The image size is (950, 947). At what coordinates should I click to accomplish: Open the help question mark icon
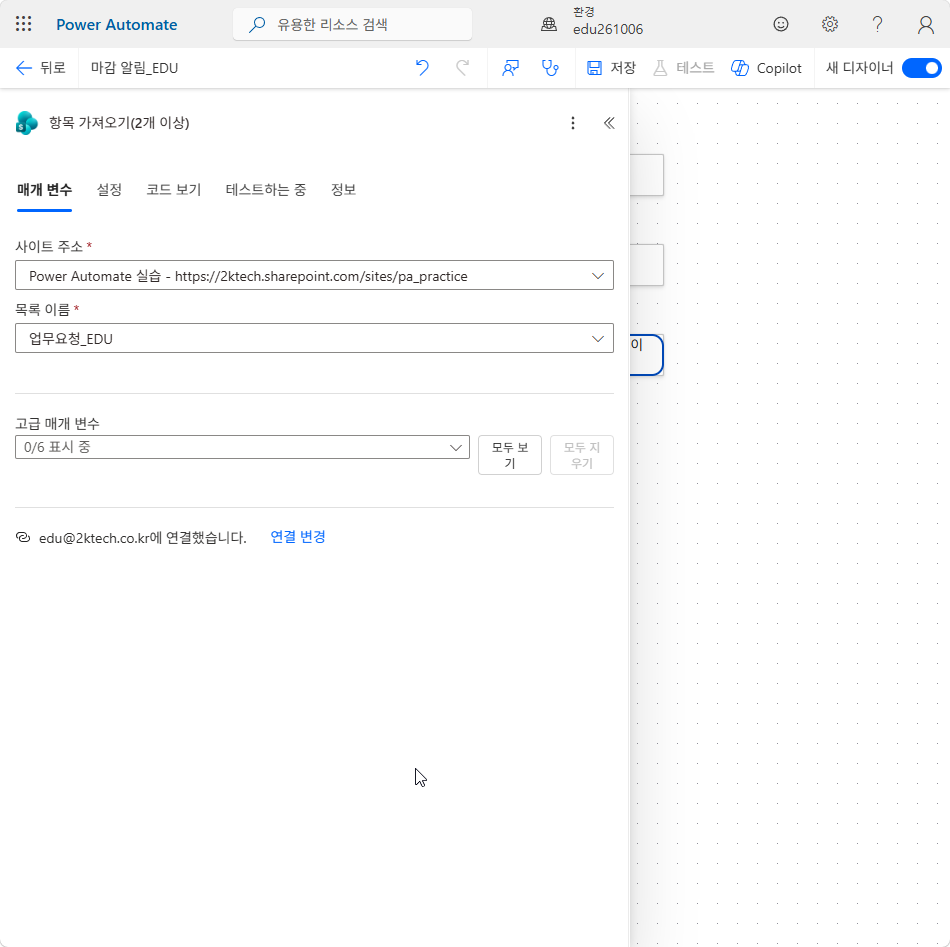tap(877, 24)
